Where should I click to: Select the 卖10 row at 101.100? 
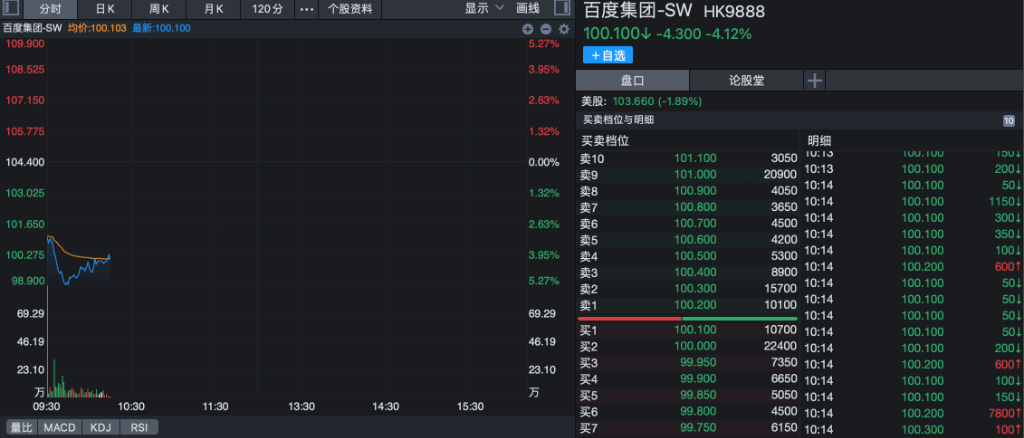(x=688, y=158)
